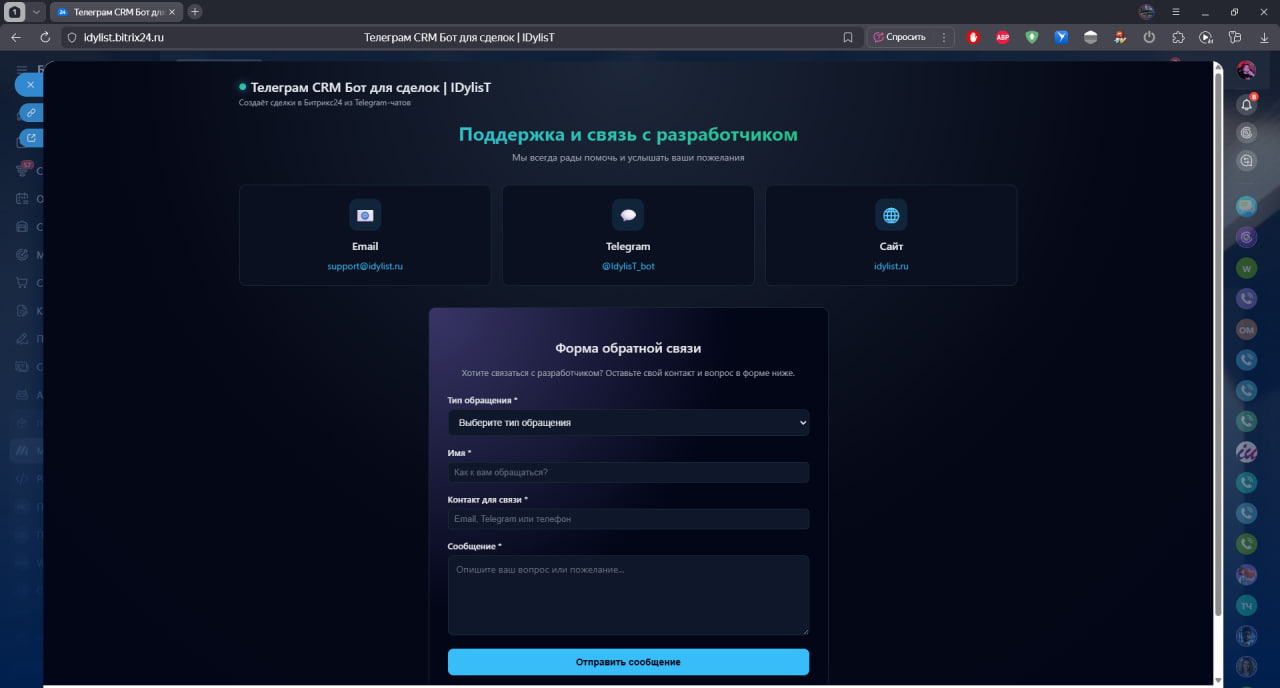Click the Спросить assistant button
1280x688 pixels.
[x=899, y=37]
